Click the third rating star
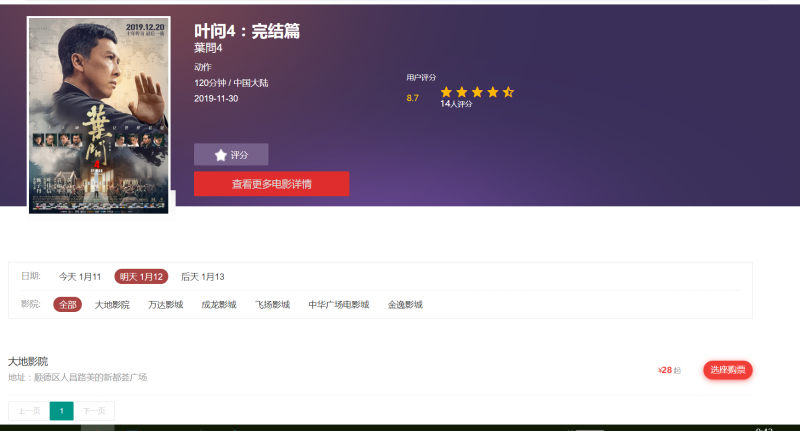 pos(477,92)
